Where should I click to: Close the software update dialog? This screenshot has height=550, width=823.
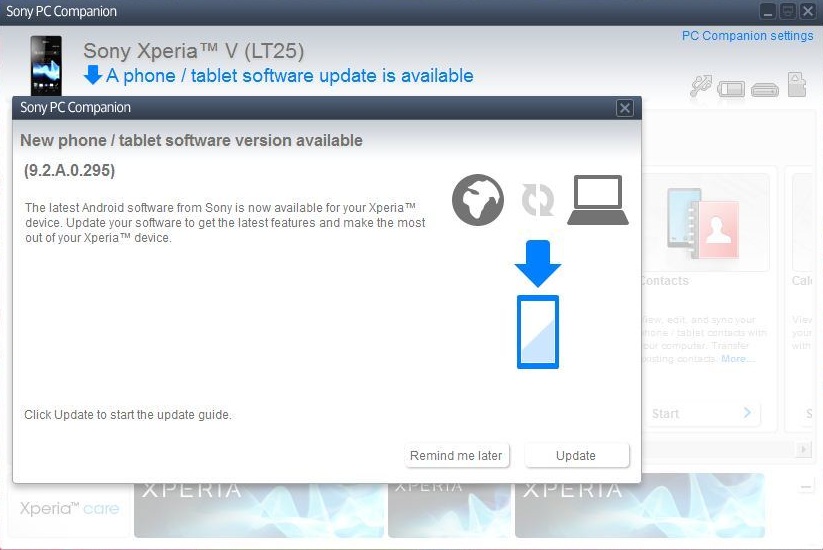pos(624,108)
